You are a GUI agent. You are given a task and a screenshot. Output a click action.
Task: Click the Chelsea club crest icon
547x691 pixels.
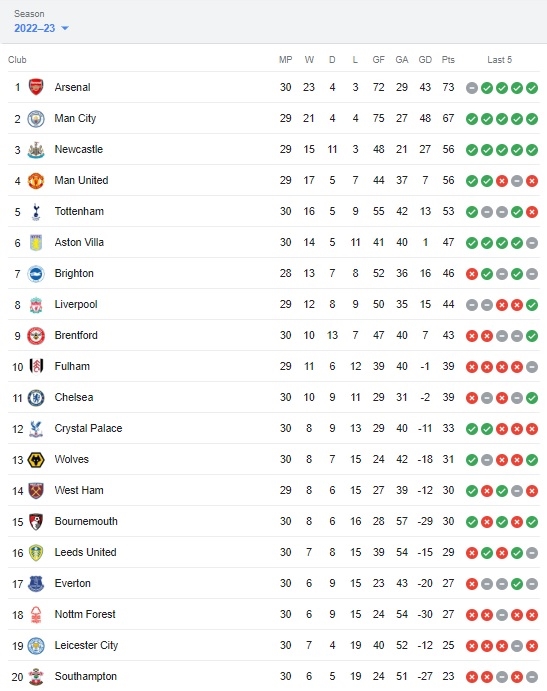click(36, 398)
